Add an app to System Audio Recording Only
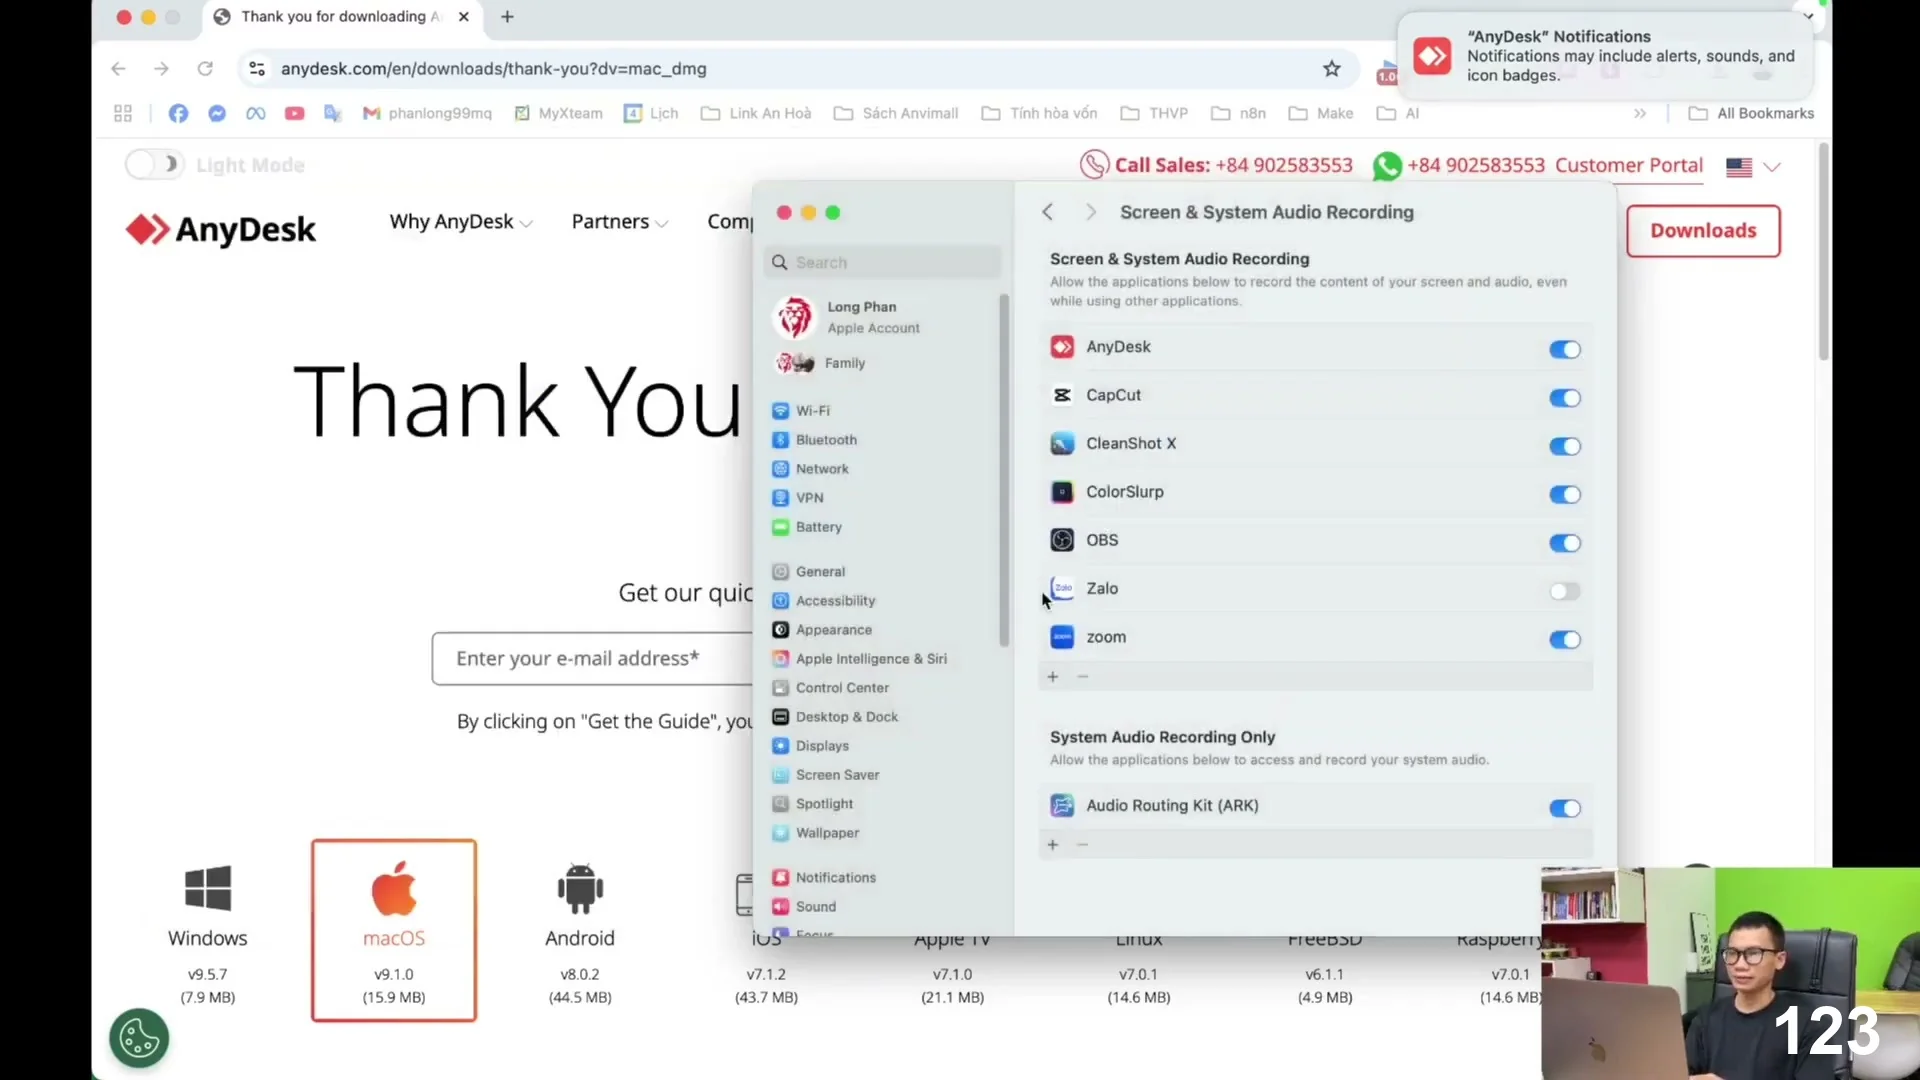Image resolution: width=1920 pixels, height=1080 pixels. pos(1052,845)
